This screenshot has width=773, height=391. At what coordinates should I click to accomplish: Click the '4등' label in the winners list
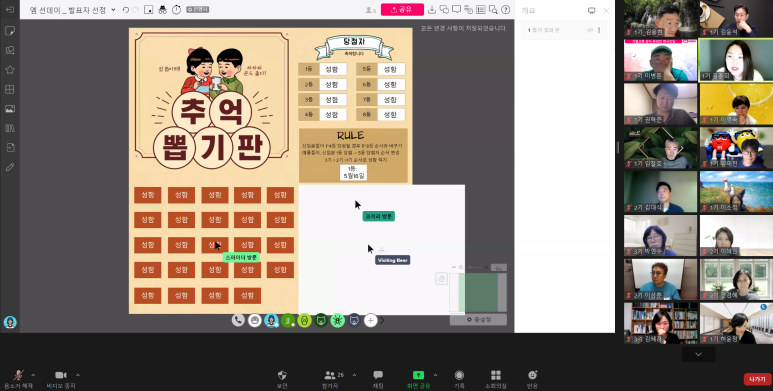[x=309, y=114]
